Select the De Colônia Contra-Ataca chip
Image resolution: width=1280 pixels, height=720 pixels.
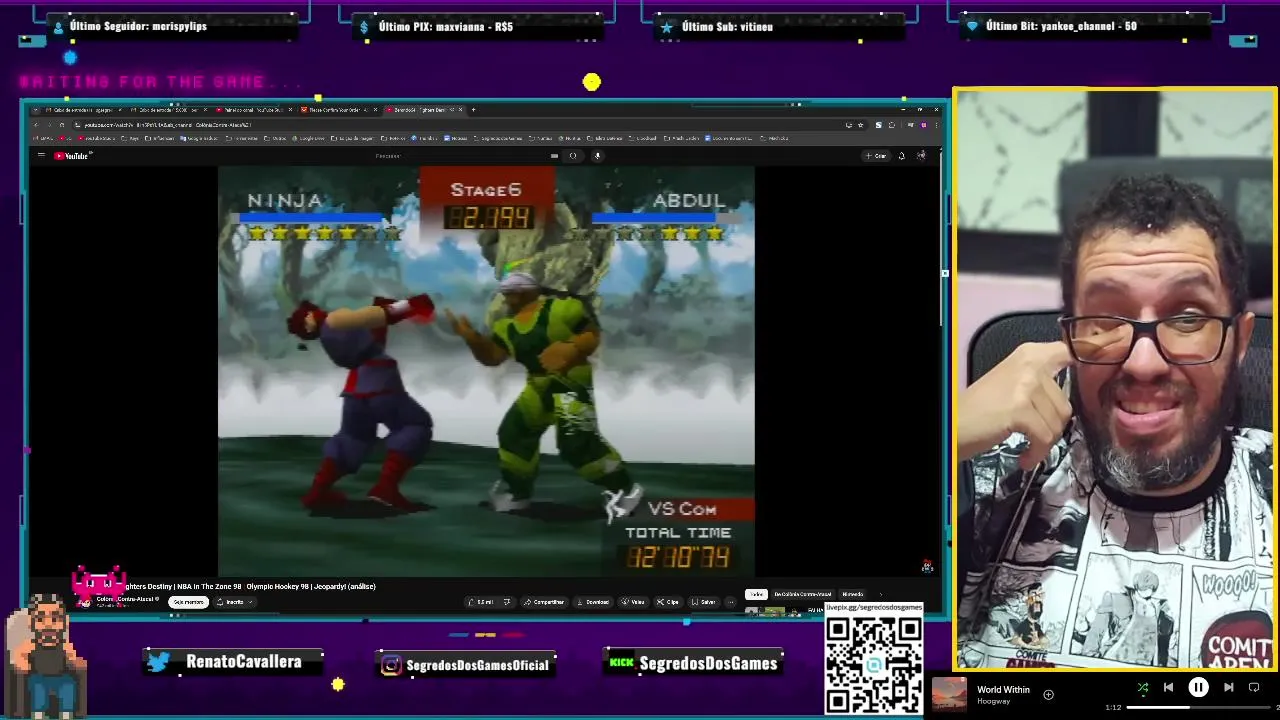coord(802,594)
